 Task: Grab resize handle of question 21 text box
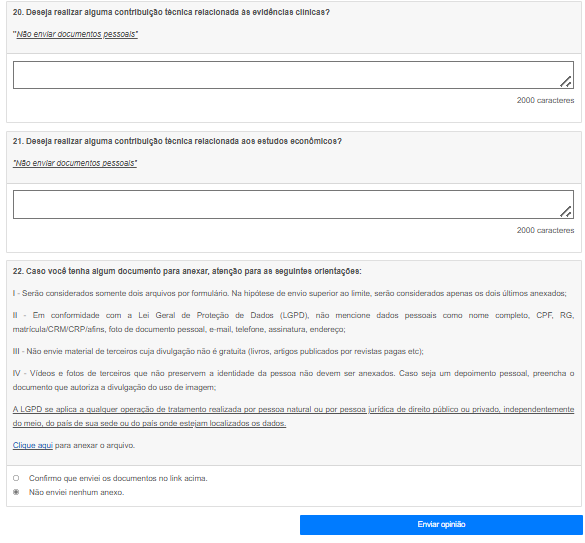(566, 211)
